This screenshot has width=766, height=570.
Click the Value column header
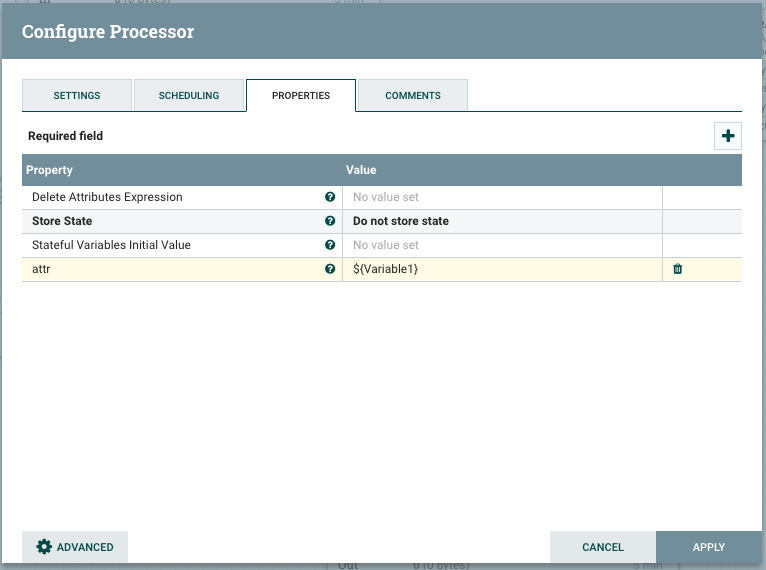500,170
